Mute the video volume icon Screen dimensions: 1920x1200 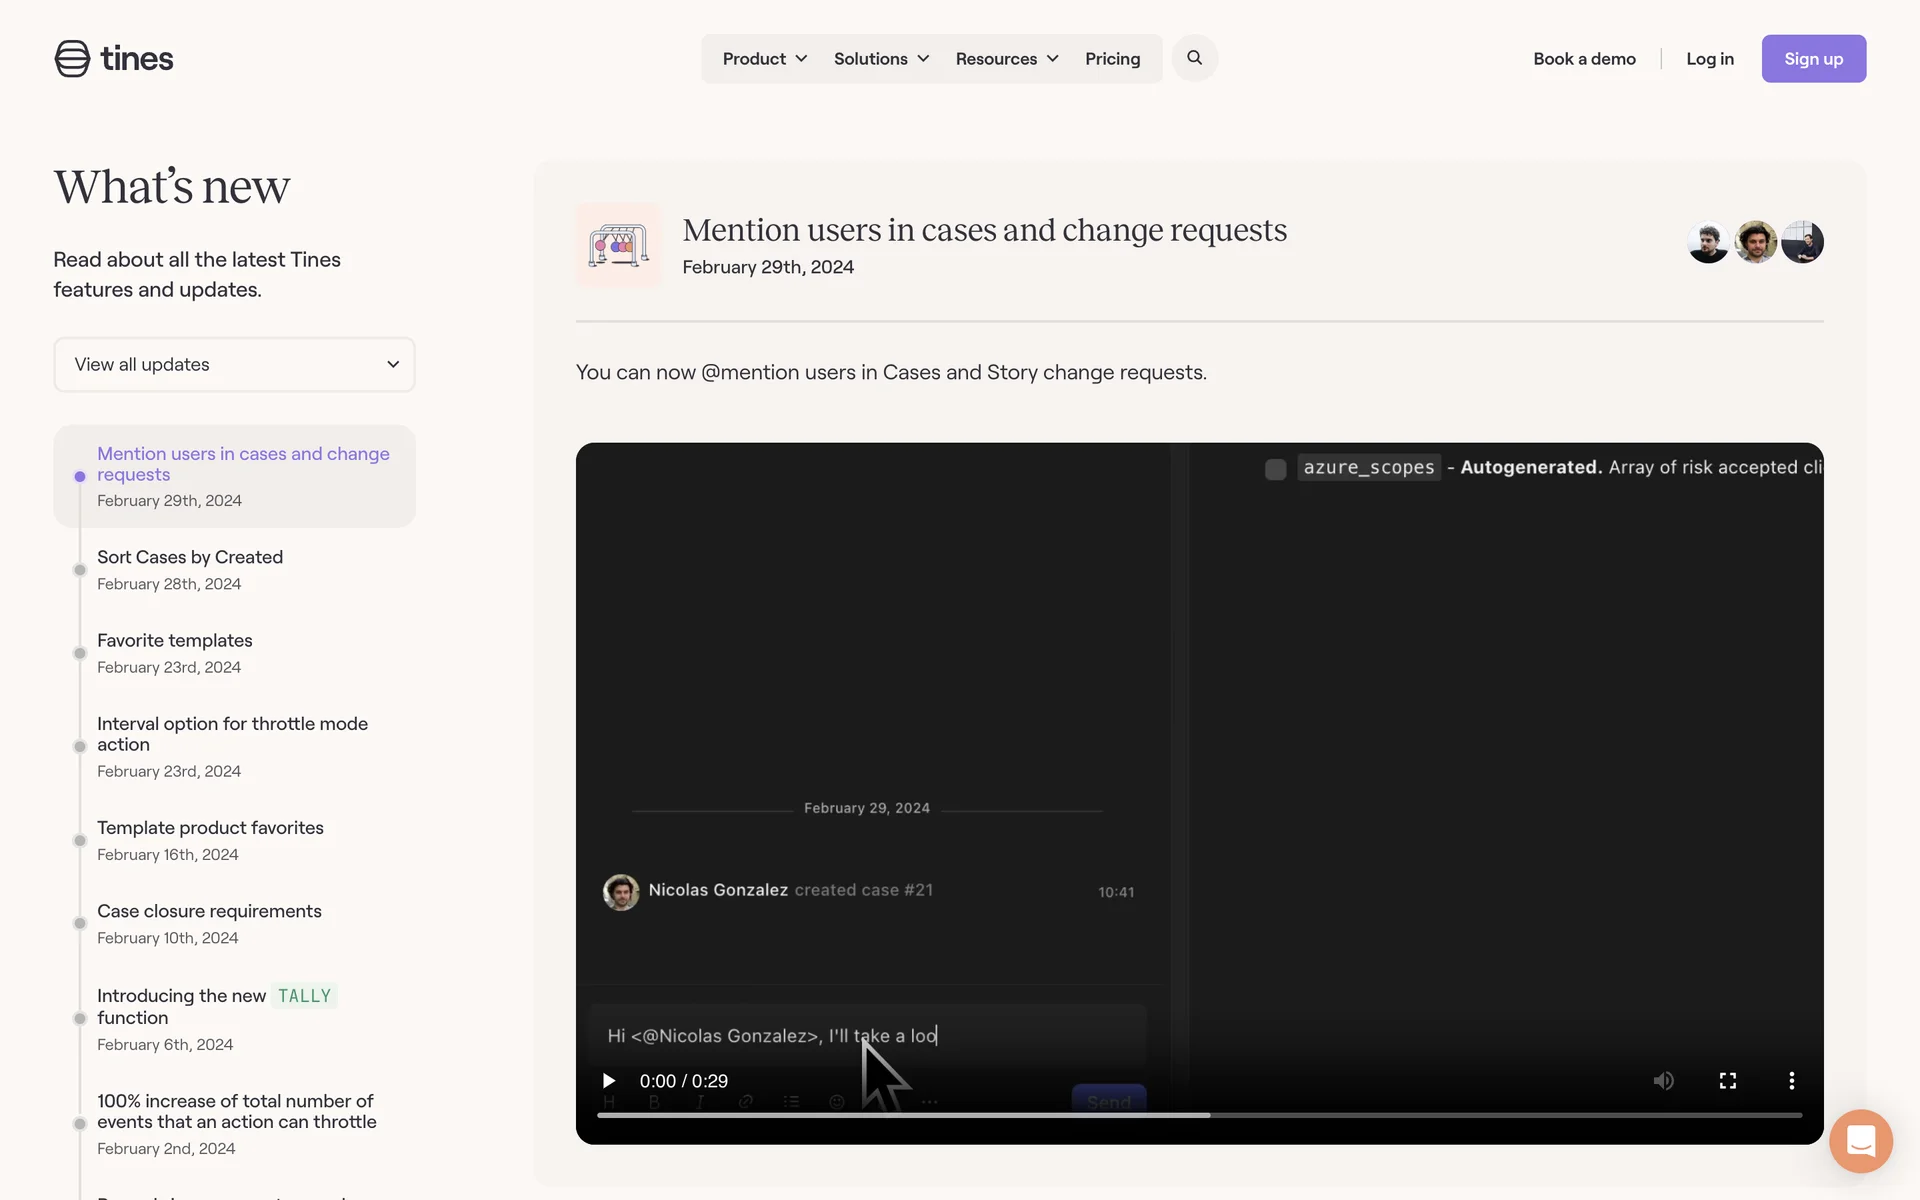[1663, 1081]
